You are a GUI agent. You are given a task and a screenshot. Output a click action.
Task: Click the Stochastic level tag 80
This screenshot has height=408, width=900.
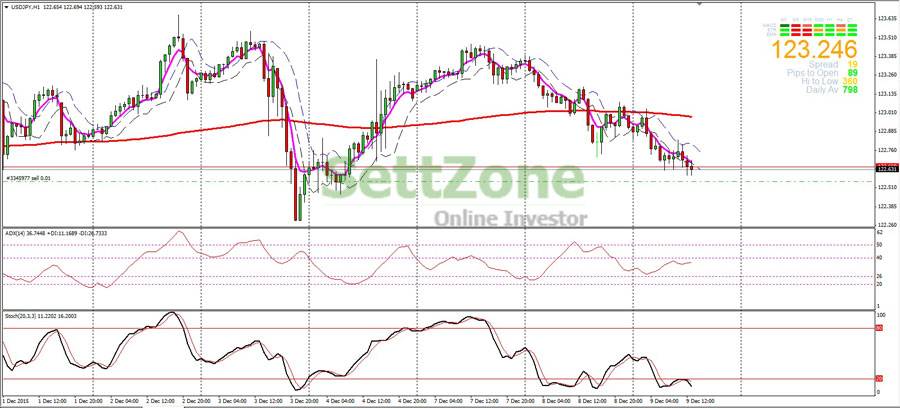point(879,328)
